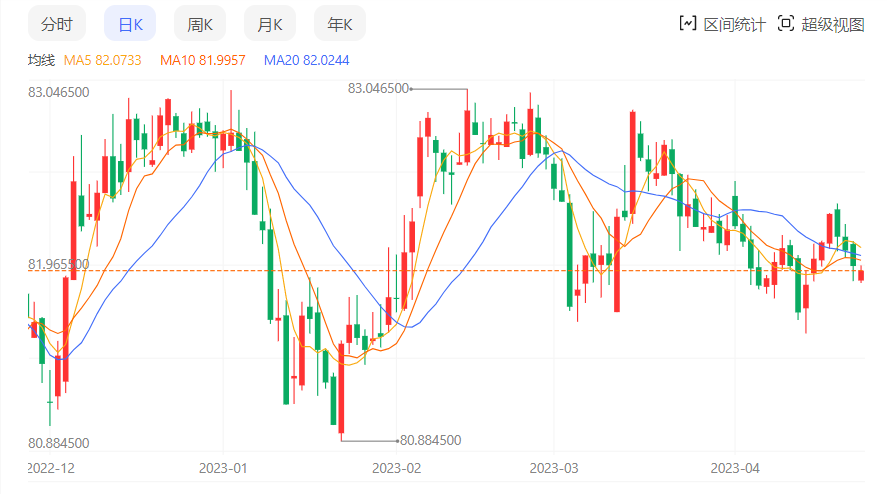Show the 年K yearly chart
The height and width of the screenshot is (494, 887).
tap(340, 24)
